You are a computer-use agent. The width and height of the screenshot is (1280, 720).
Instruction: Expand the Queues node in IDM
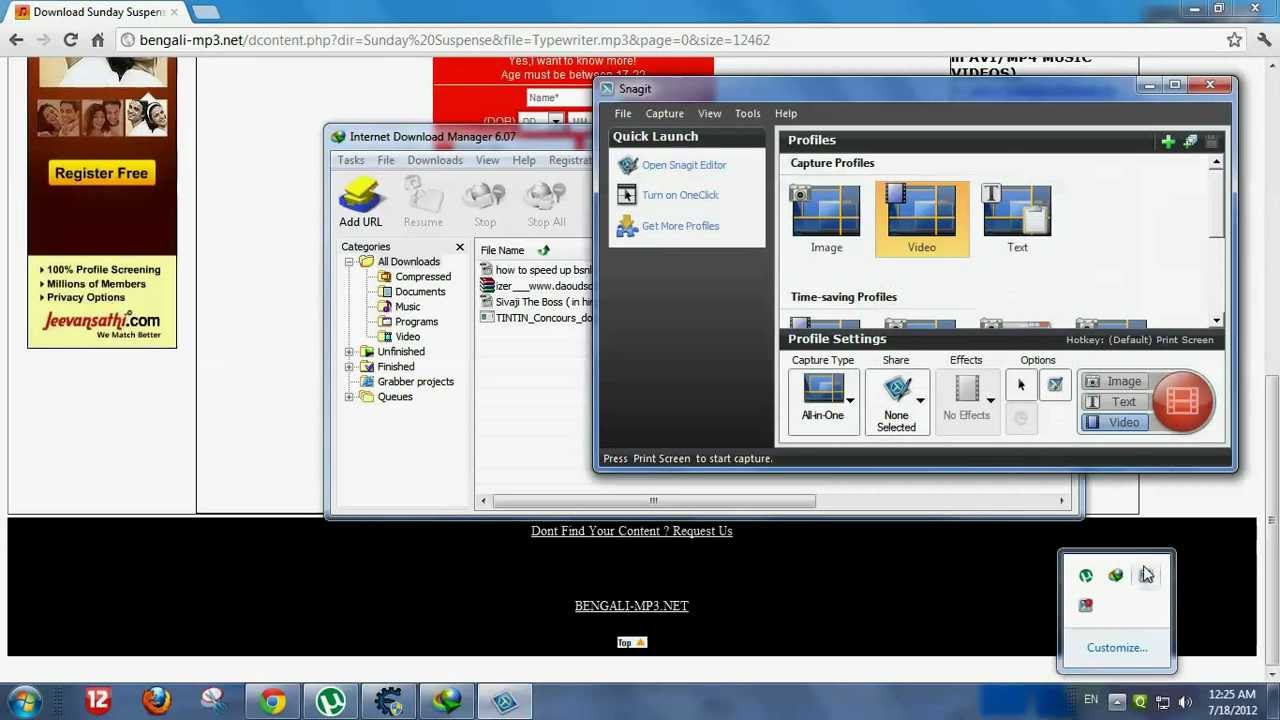[349, 397]
